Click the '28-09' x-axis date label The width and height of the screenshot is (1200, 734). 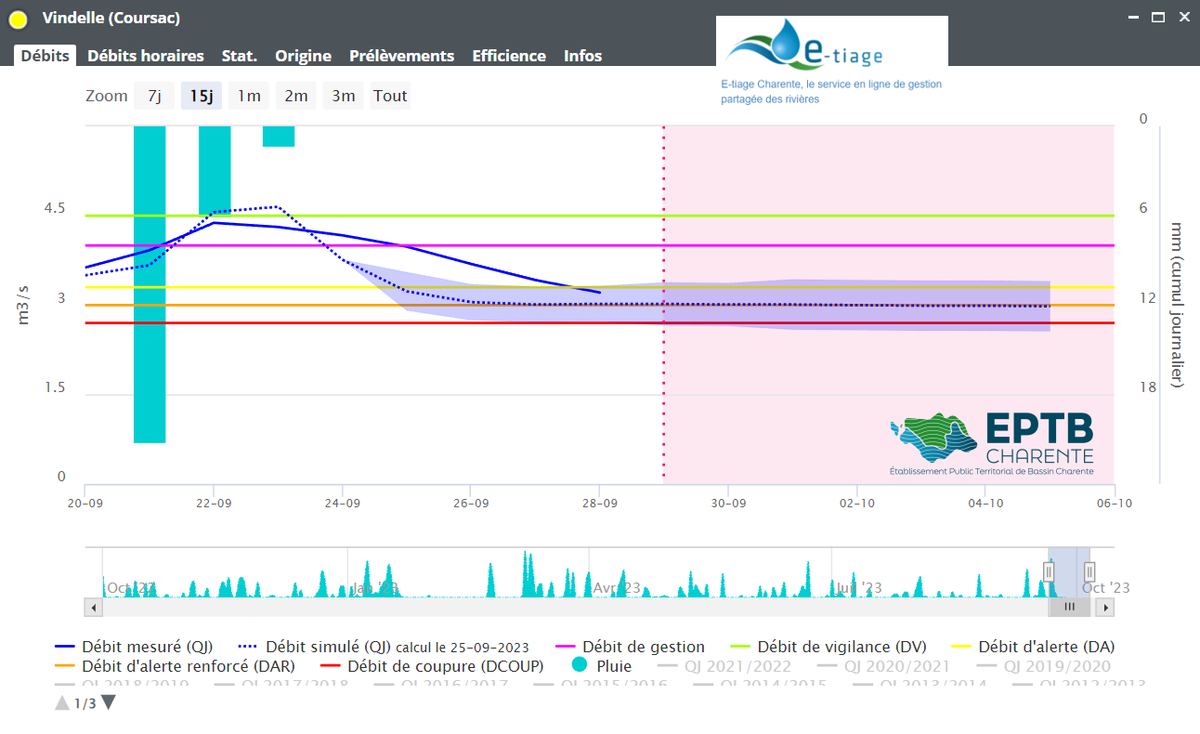[x=599, y=503]
